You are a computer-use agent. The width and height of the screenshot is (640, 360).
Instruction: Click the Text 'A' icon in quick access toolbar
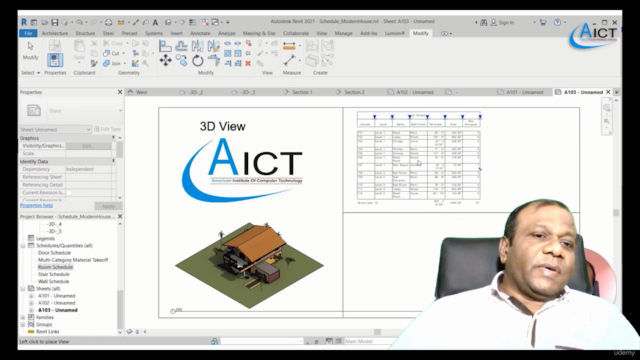[155, 22]
